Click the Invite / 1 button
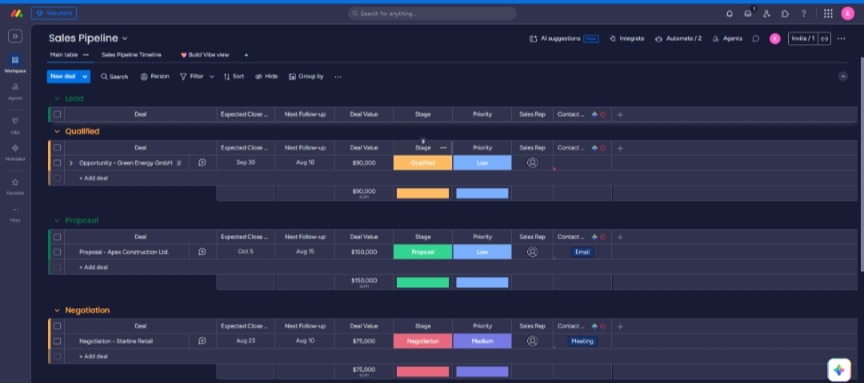This screenshot has width=864, height=383. (803, 39)
